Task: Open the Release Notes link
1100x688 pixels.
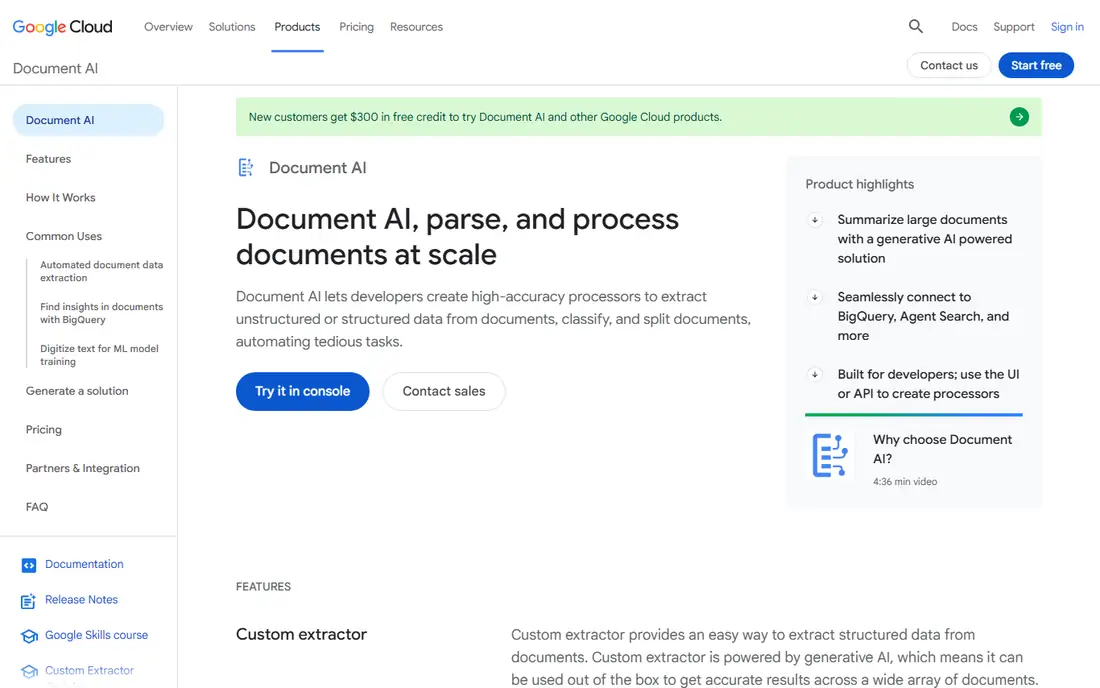Action: coord(81,600)
